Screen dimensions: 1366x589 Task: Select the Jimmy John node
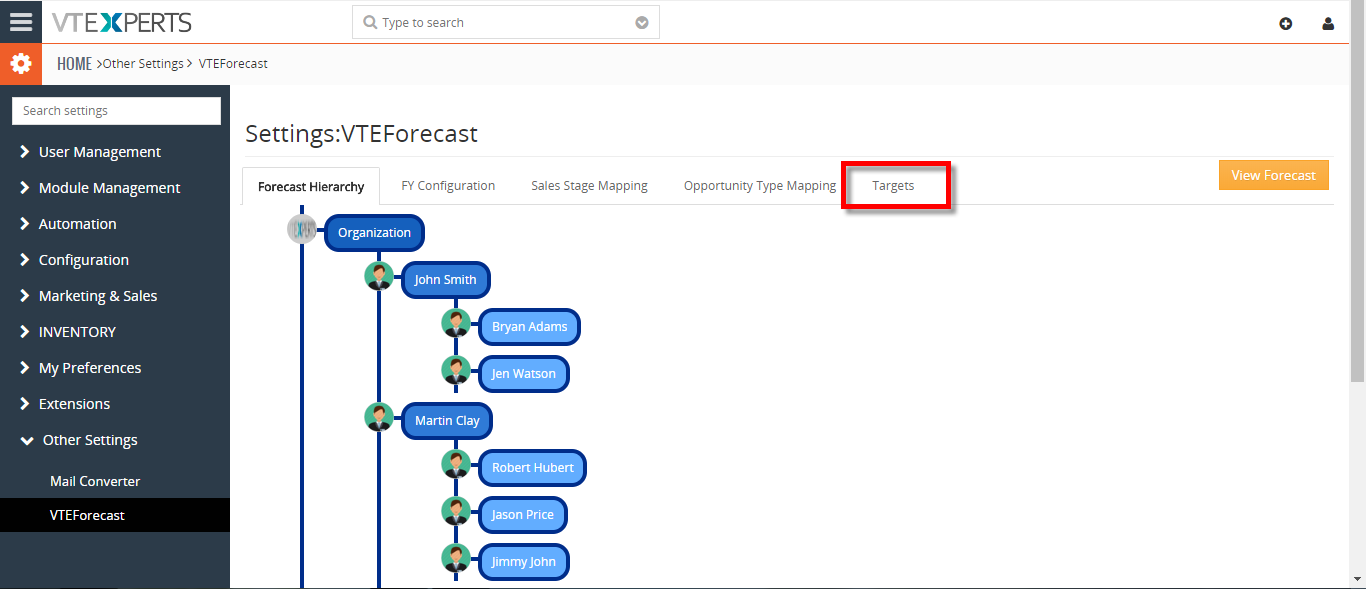coord(523,562)
